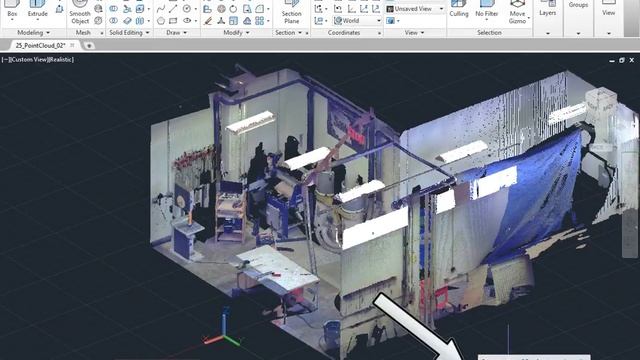The height and width of the screenshot is (360, 640).
Task: Click the UCS axis icon in the viewport
Action: pyautogui.click(x=223, y=328)
